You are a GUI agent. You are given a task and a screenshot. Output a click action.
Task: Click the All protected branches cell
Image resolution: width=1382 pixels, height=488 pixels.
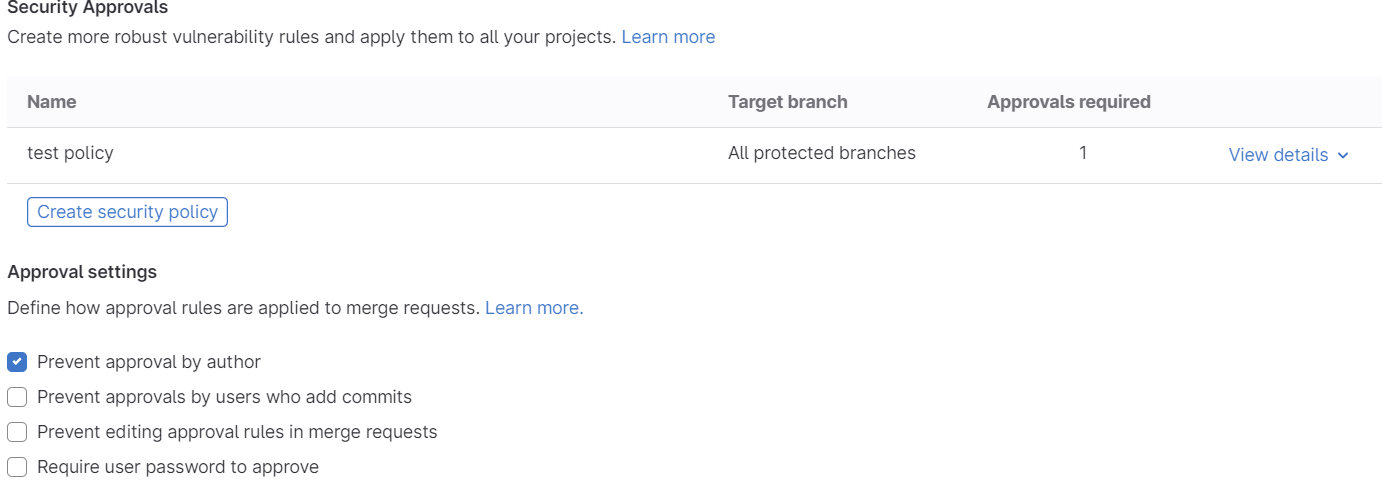coord(822,153)
